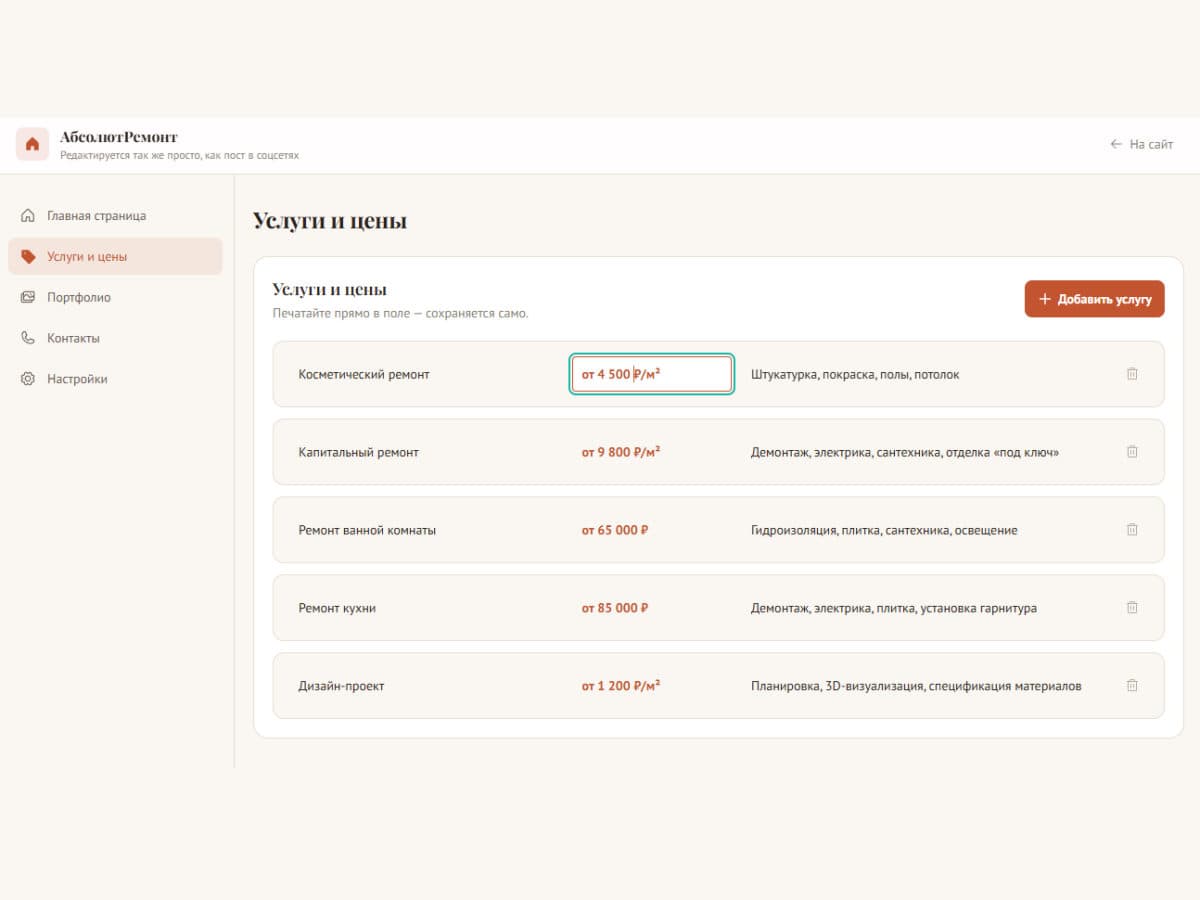The image size is (1200, 900).
Task: Open the Контакты section
Action: [x=115, y=338]
